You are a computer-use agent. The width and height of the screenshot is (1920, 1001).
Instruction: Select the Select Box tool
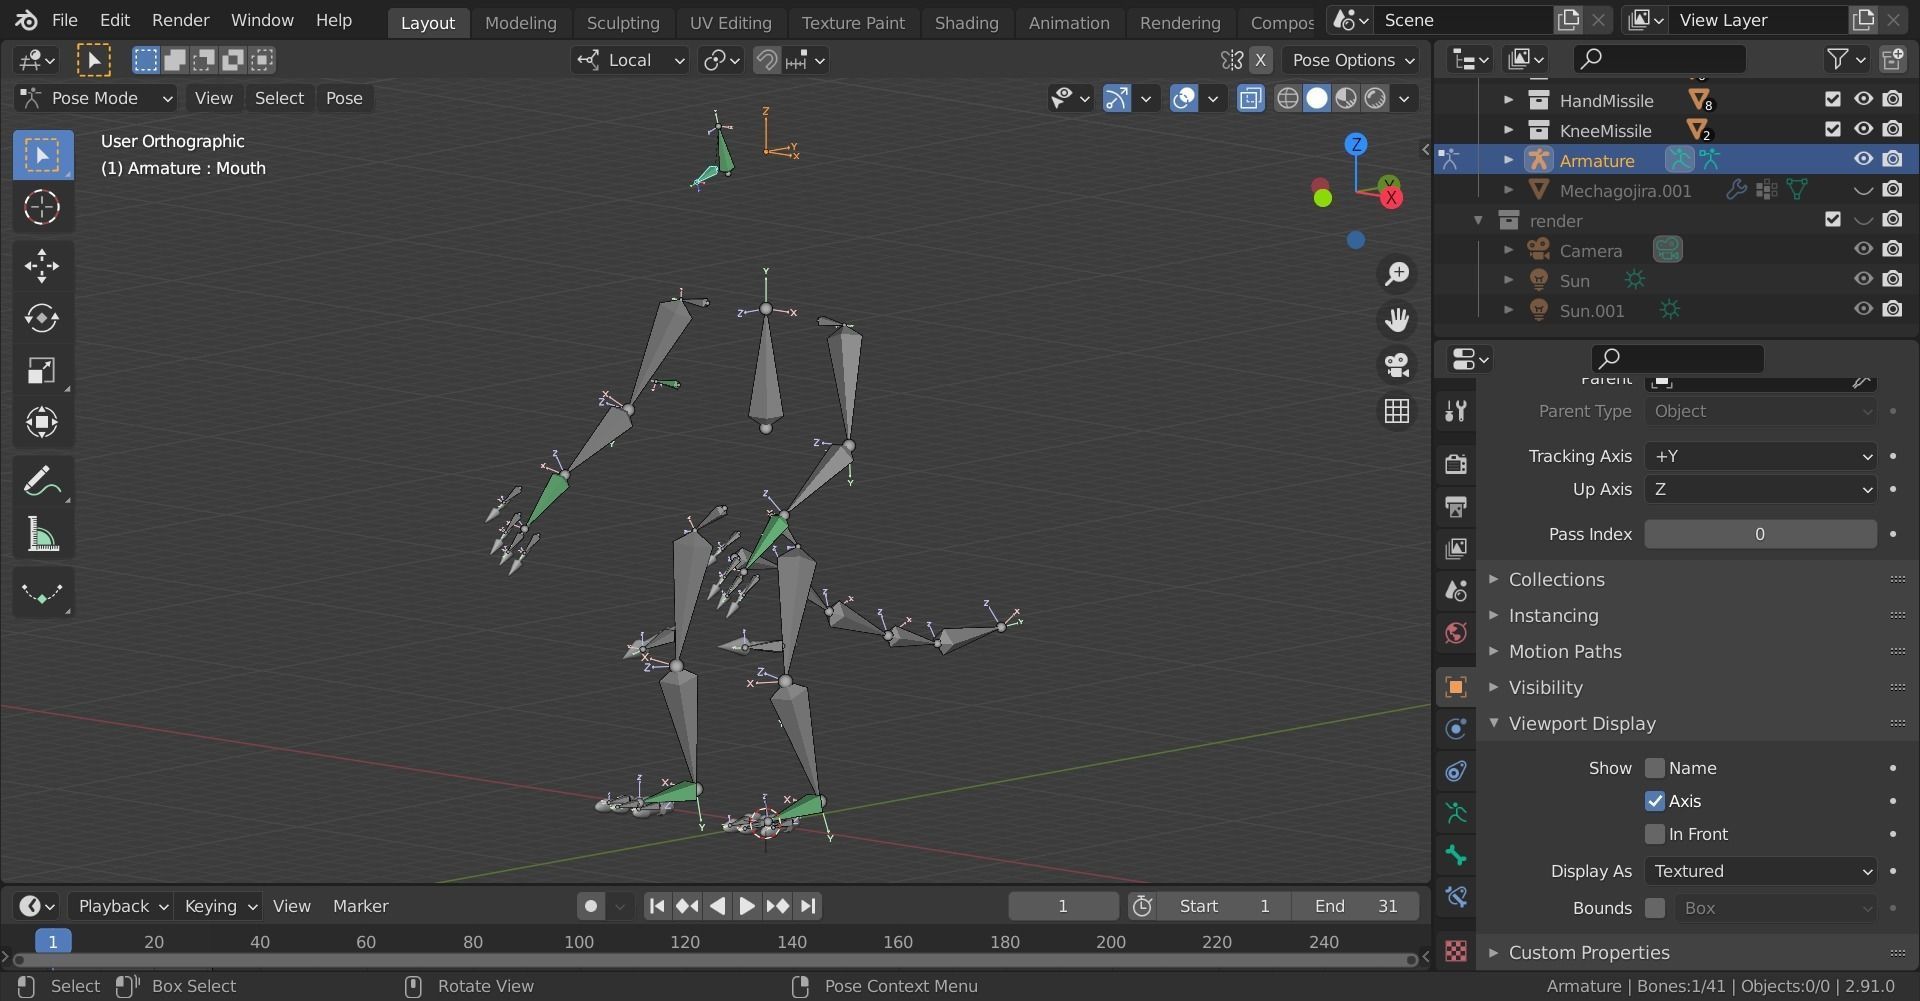click(42, 155)
